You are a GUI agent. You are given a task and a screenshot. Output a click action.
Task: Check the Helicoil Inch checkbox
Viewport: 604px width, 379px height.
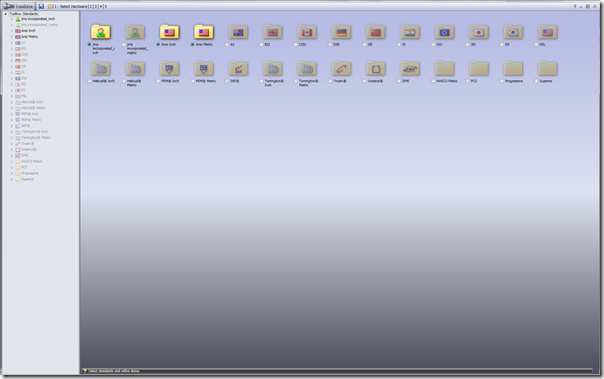click(89, 81)
